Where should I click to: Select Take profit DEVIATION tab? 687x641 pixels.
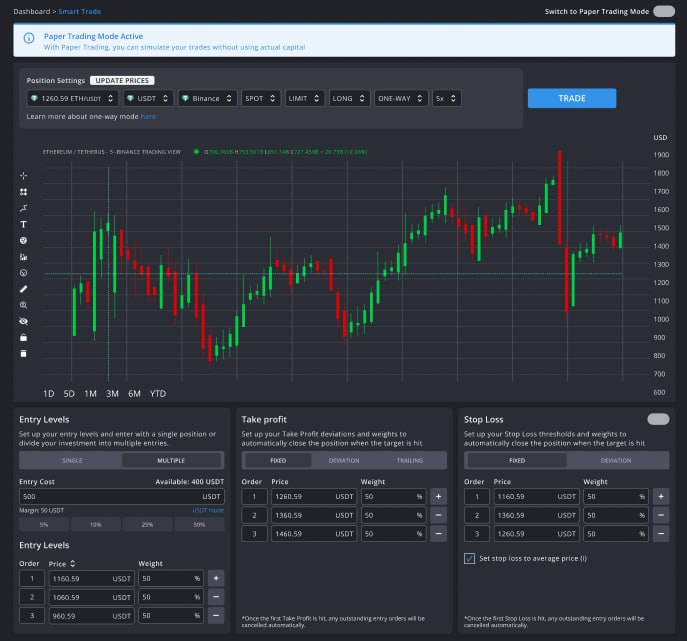[344, 460]
